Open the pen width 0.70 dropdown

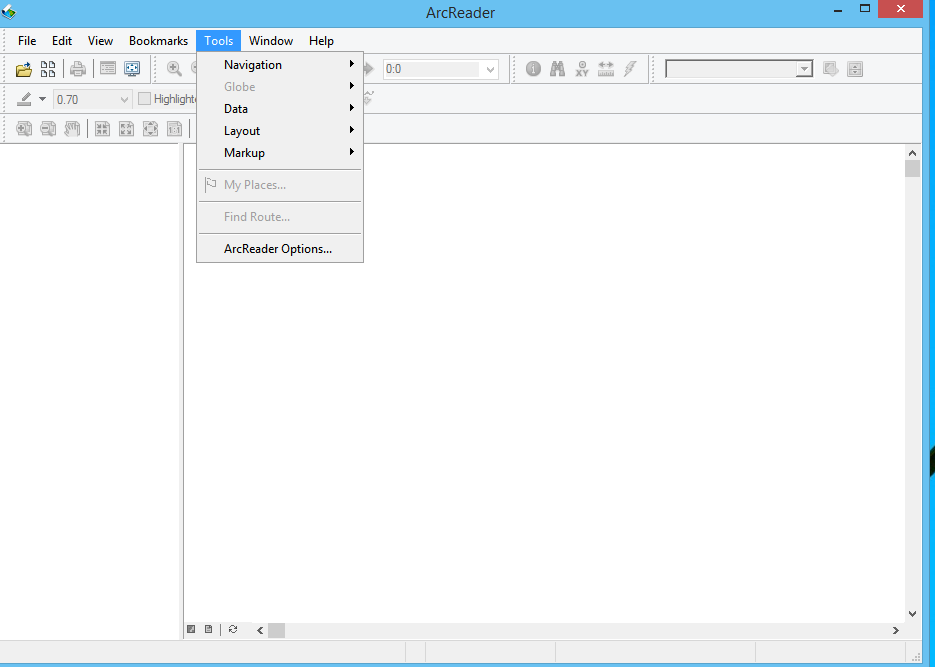click(125, 99)
